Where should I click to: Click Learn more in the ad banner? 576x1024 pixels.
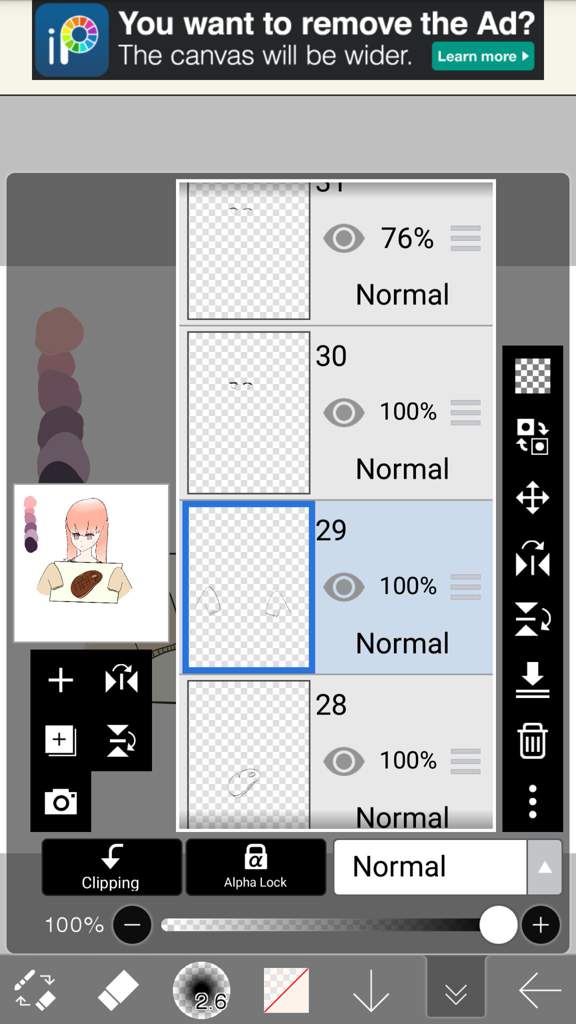tap(483, 56)
